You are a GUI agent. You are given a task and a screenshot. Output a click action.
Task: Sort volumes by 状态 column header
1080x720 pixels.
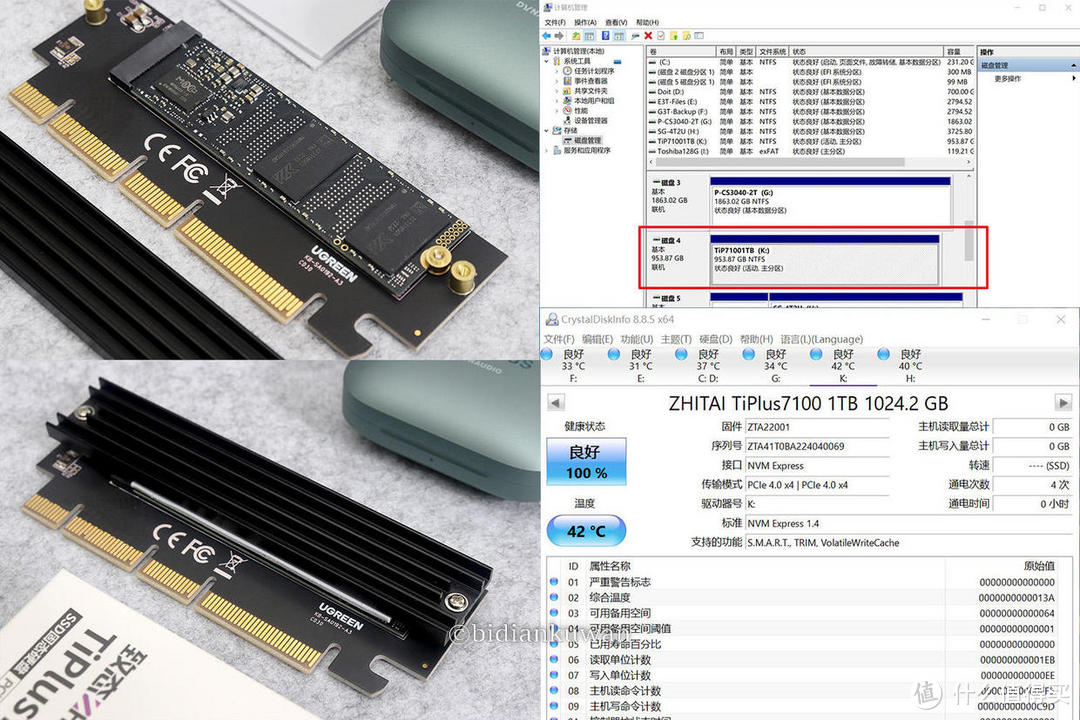[866, 52]
